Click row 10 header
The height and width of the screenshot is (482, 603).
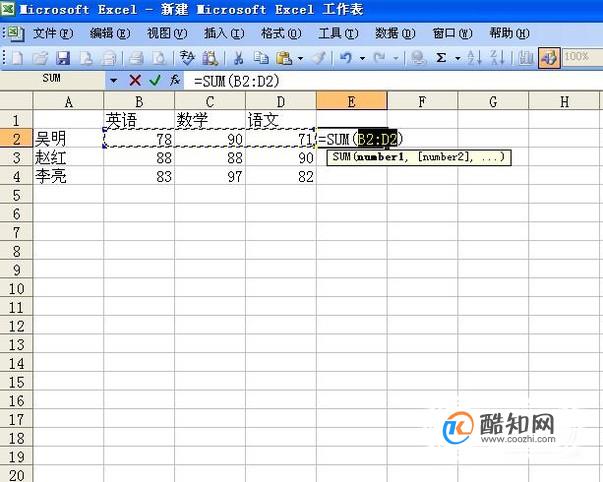(17, 289)
